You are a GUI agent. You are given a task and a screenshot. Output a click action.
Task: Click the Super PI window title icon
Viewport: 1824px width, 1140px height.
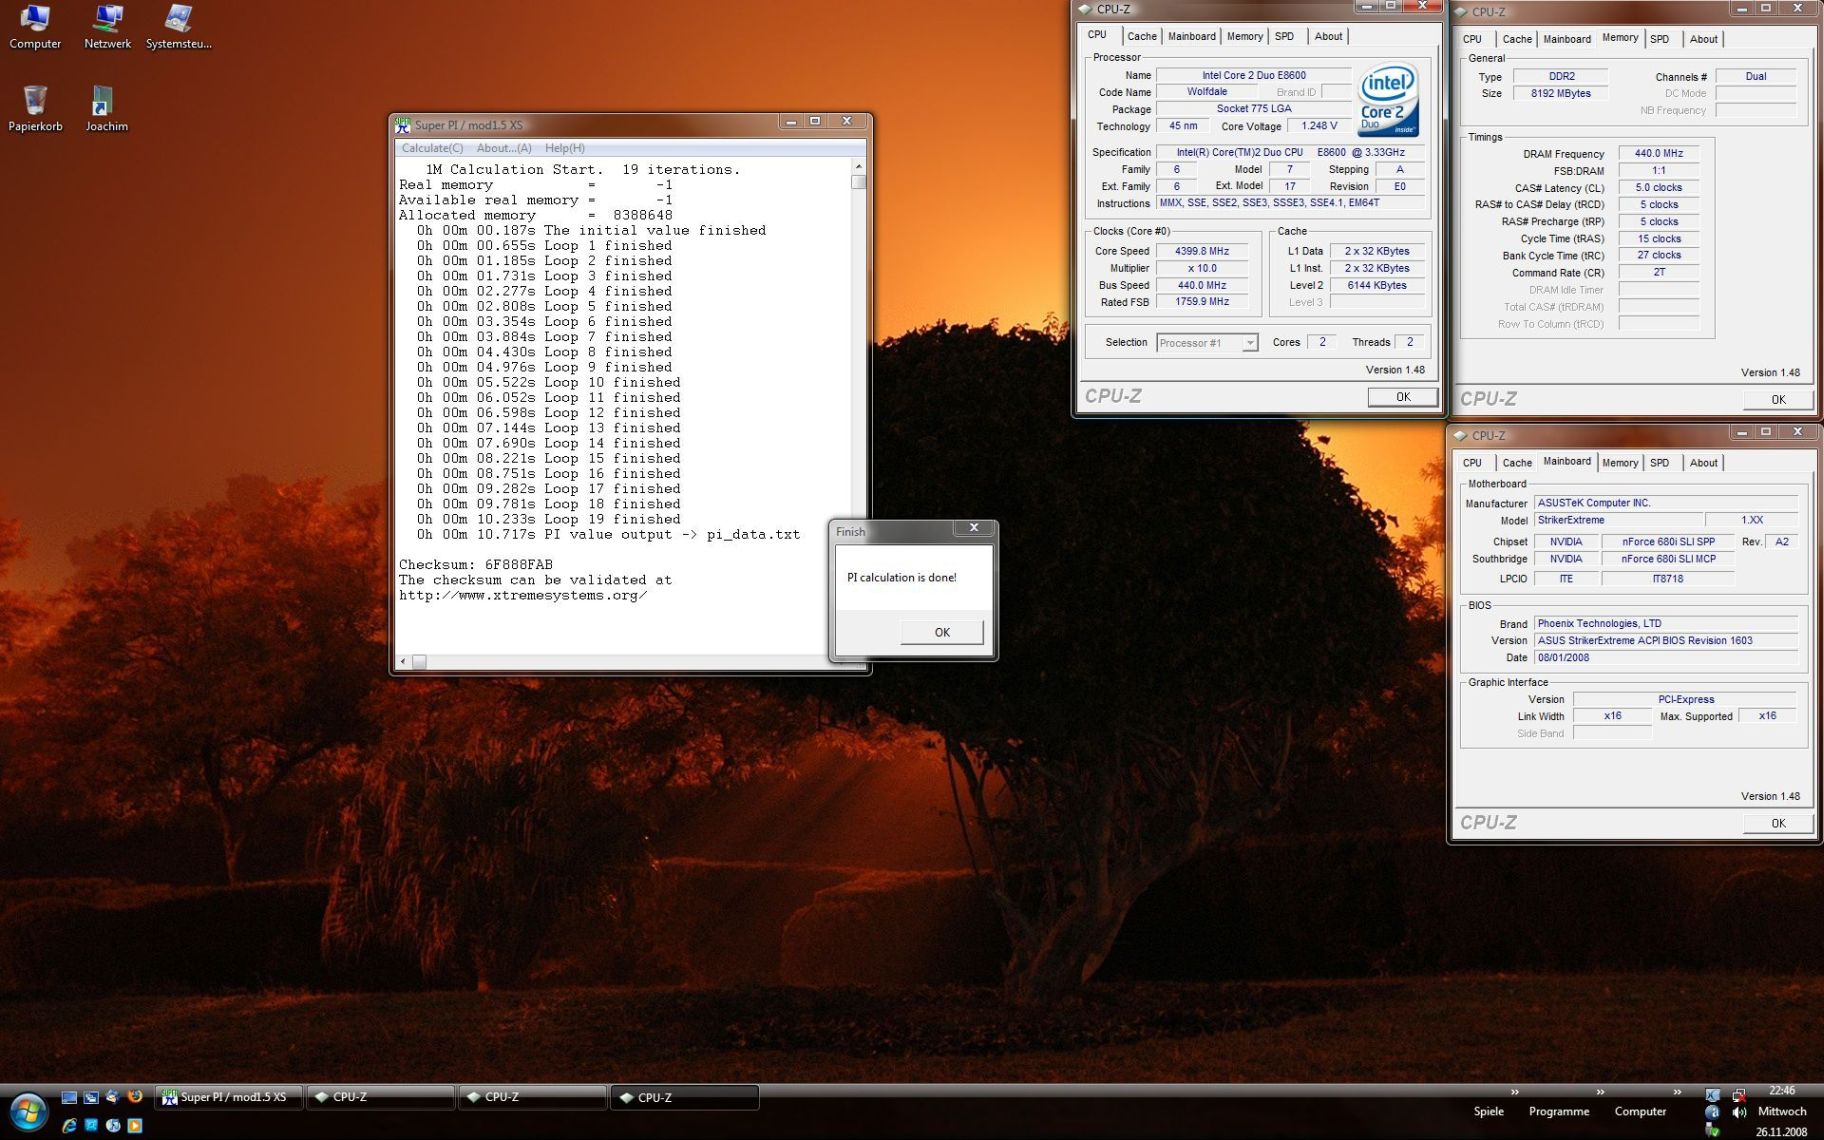tap(403, 125)
